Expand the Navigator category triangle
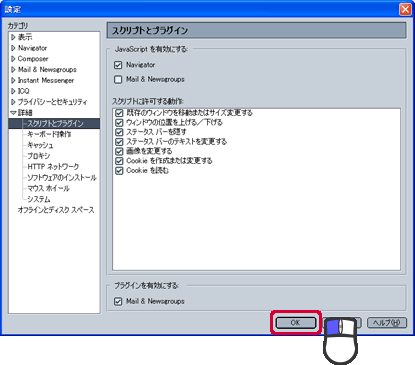 (x=13, y=48)
